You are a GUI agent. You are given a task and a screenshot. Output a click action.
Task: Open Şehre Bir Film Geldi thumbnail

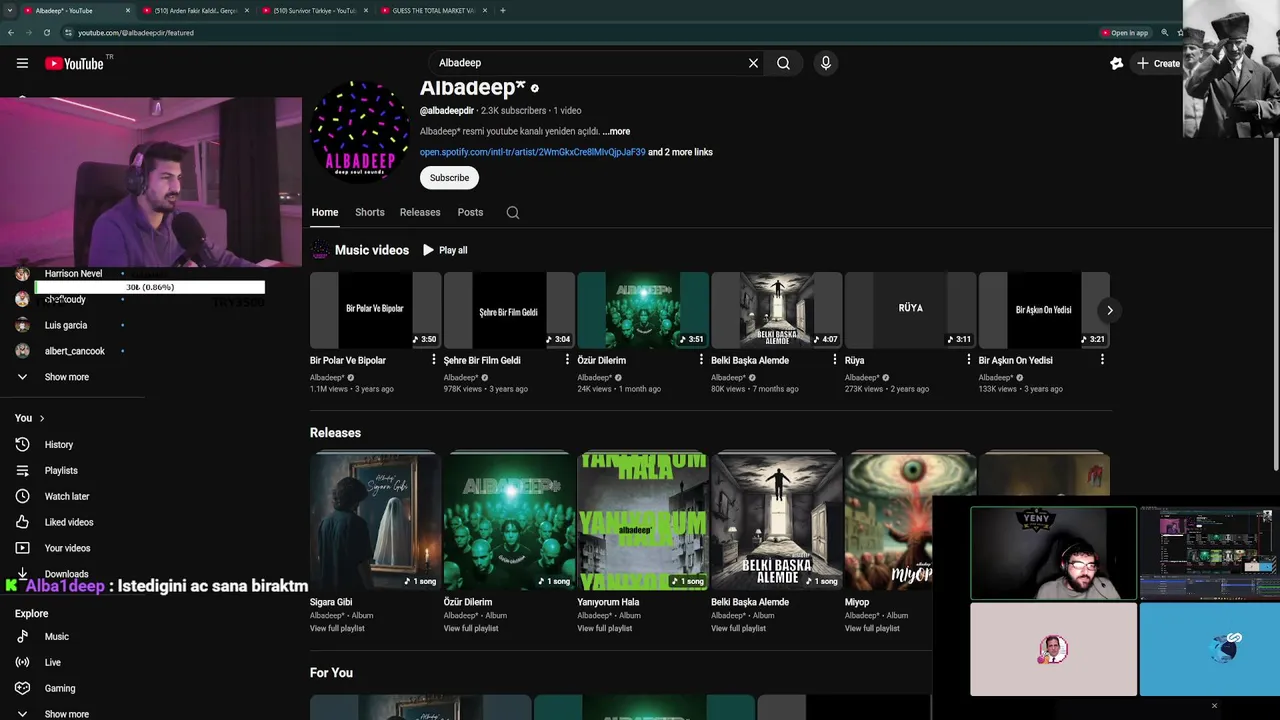click(509, 310)
